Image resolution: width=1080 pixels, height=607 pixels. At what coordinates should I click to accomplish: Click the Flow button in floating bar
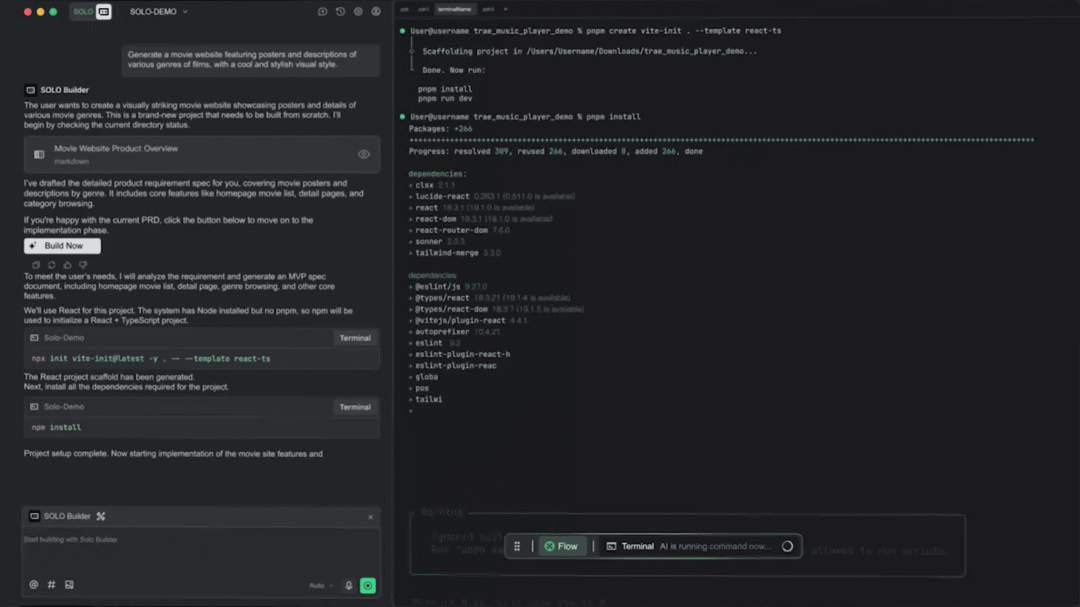click(561, 546)
